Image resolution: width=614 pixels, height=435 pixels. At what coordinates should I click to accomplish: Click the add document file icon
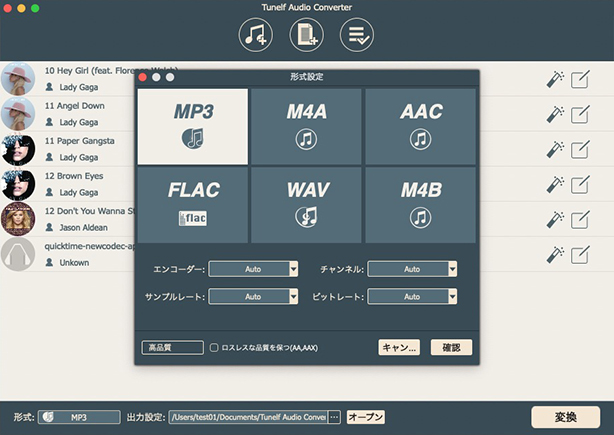click(306, 35)
